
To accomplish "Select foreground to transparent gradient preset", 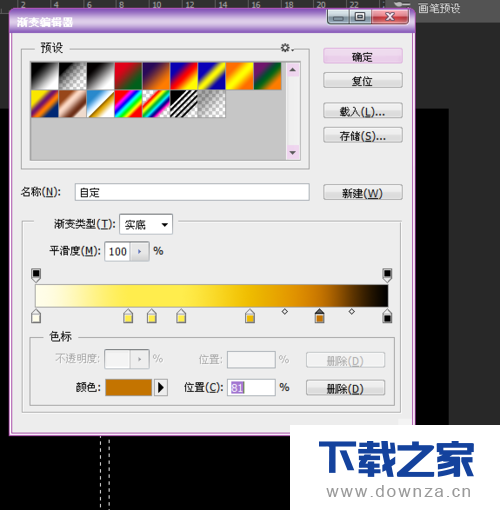I will point(73,76).
